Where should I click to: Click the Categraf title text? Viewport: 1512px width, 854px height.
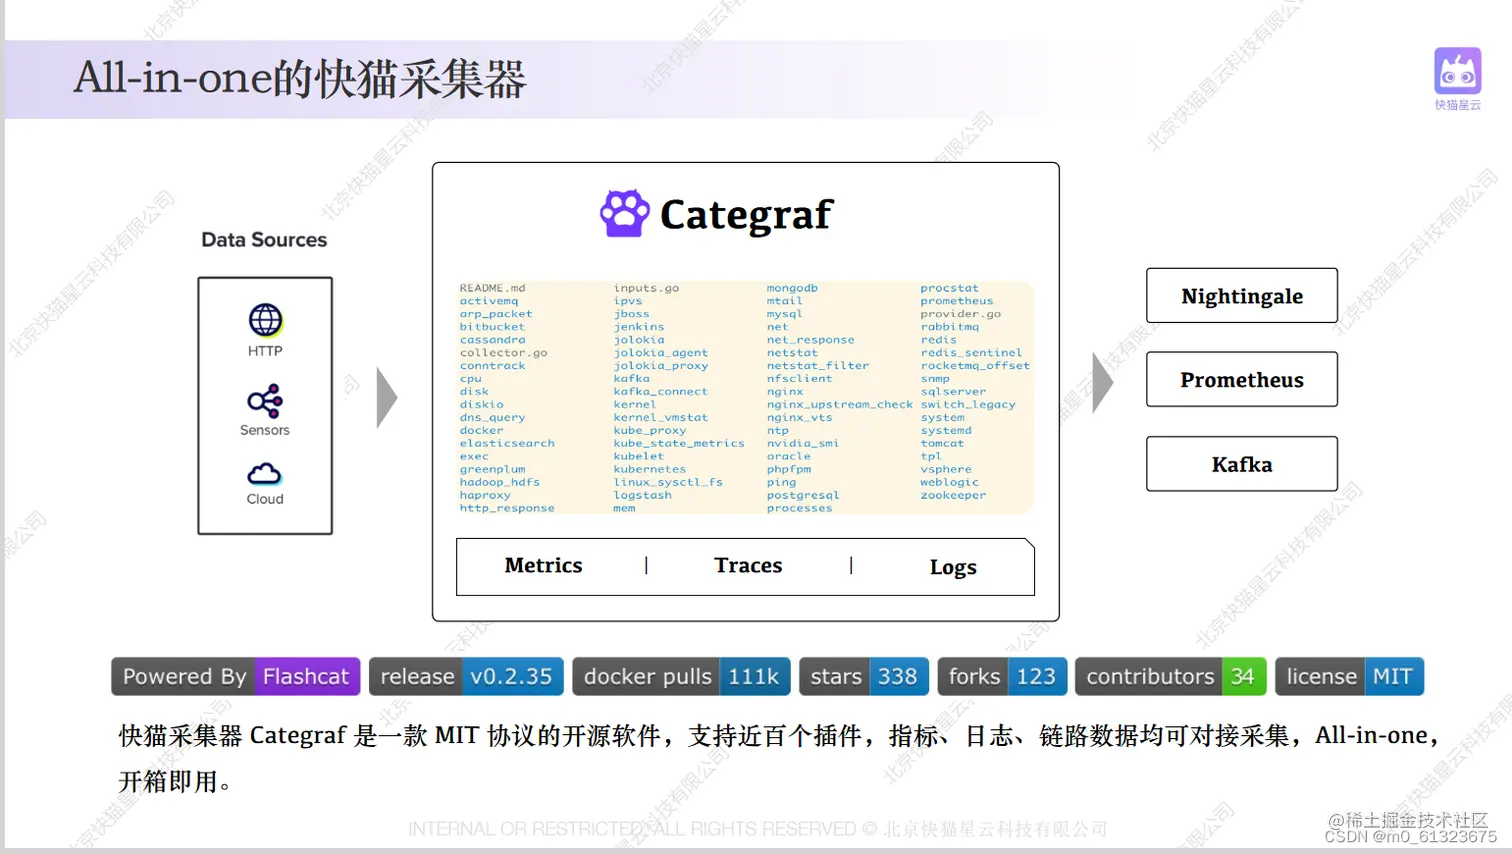coord(746,214)
